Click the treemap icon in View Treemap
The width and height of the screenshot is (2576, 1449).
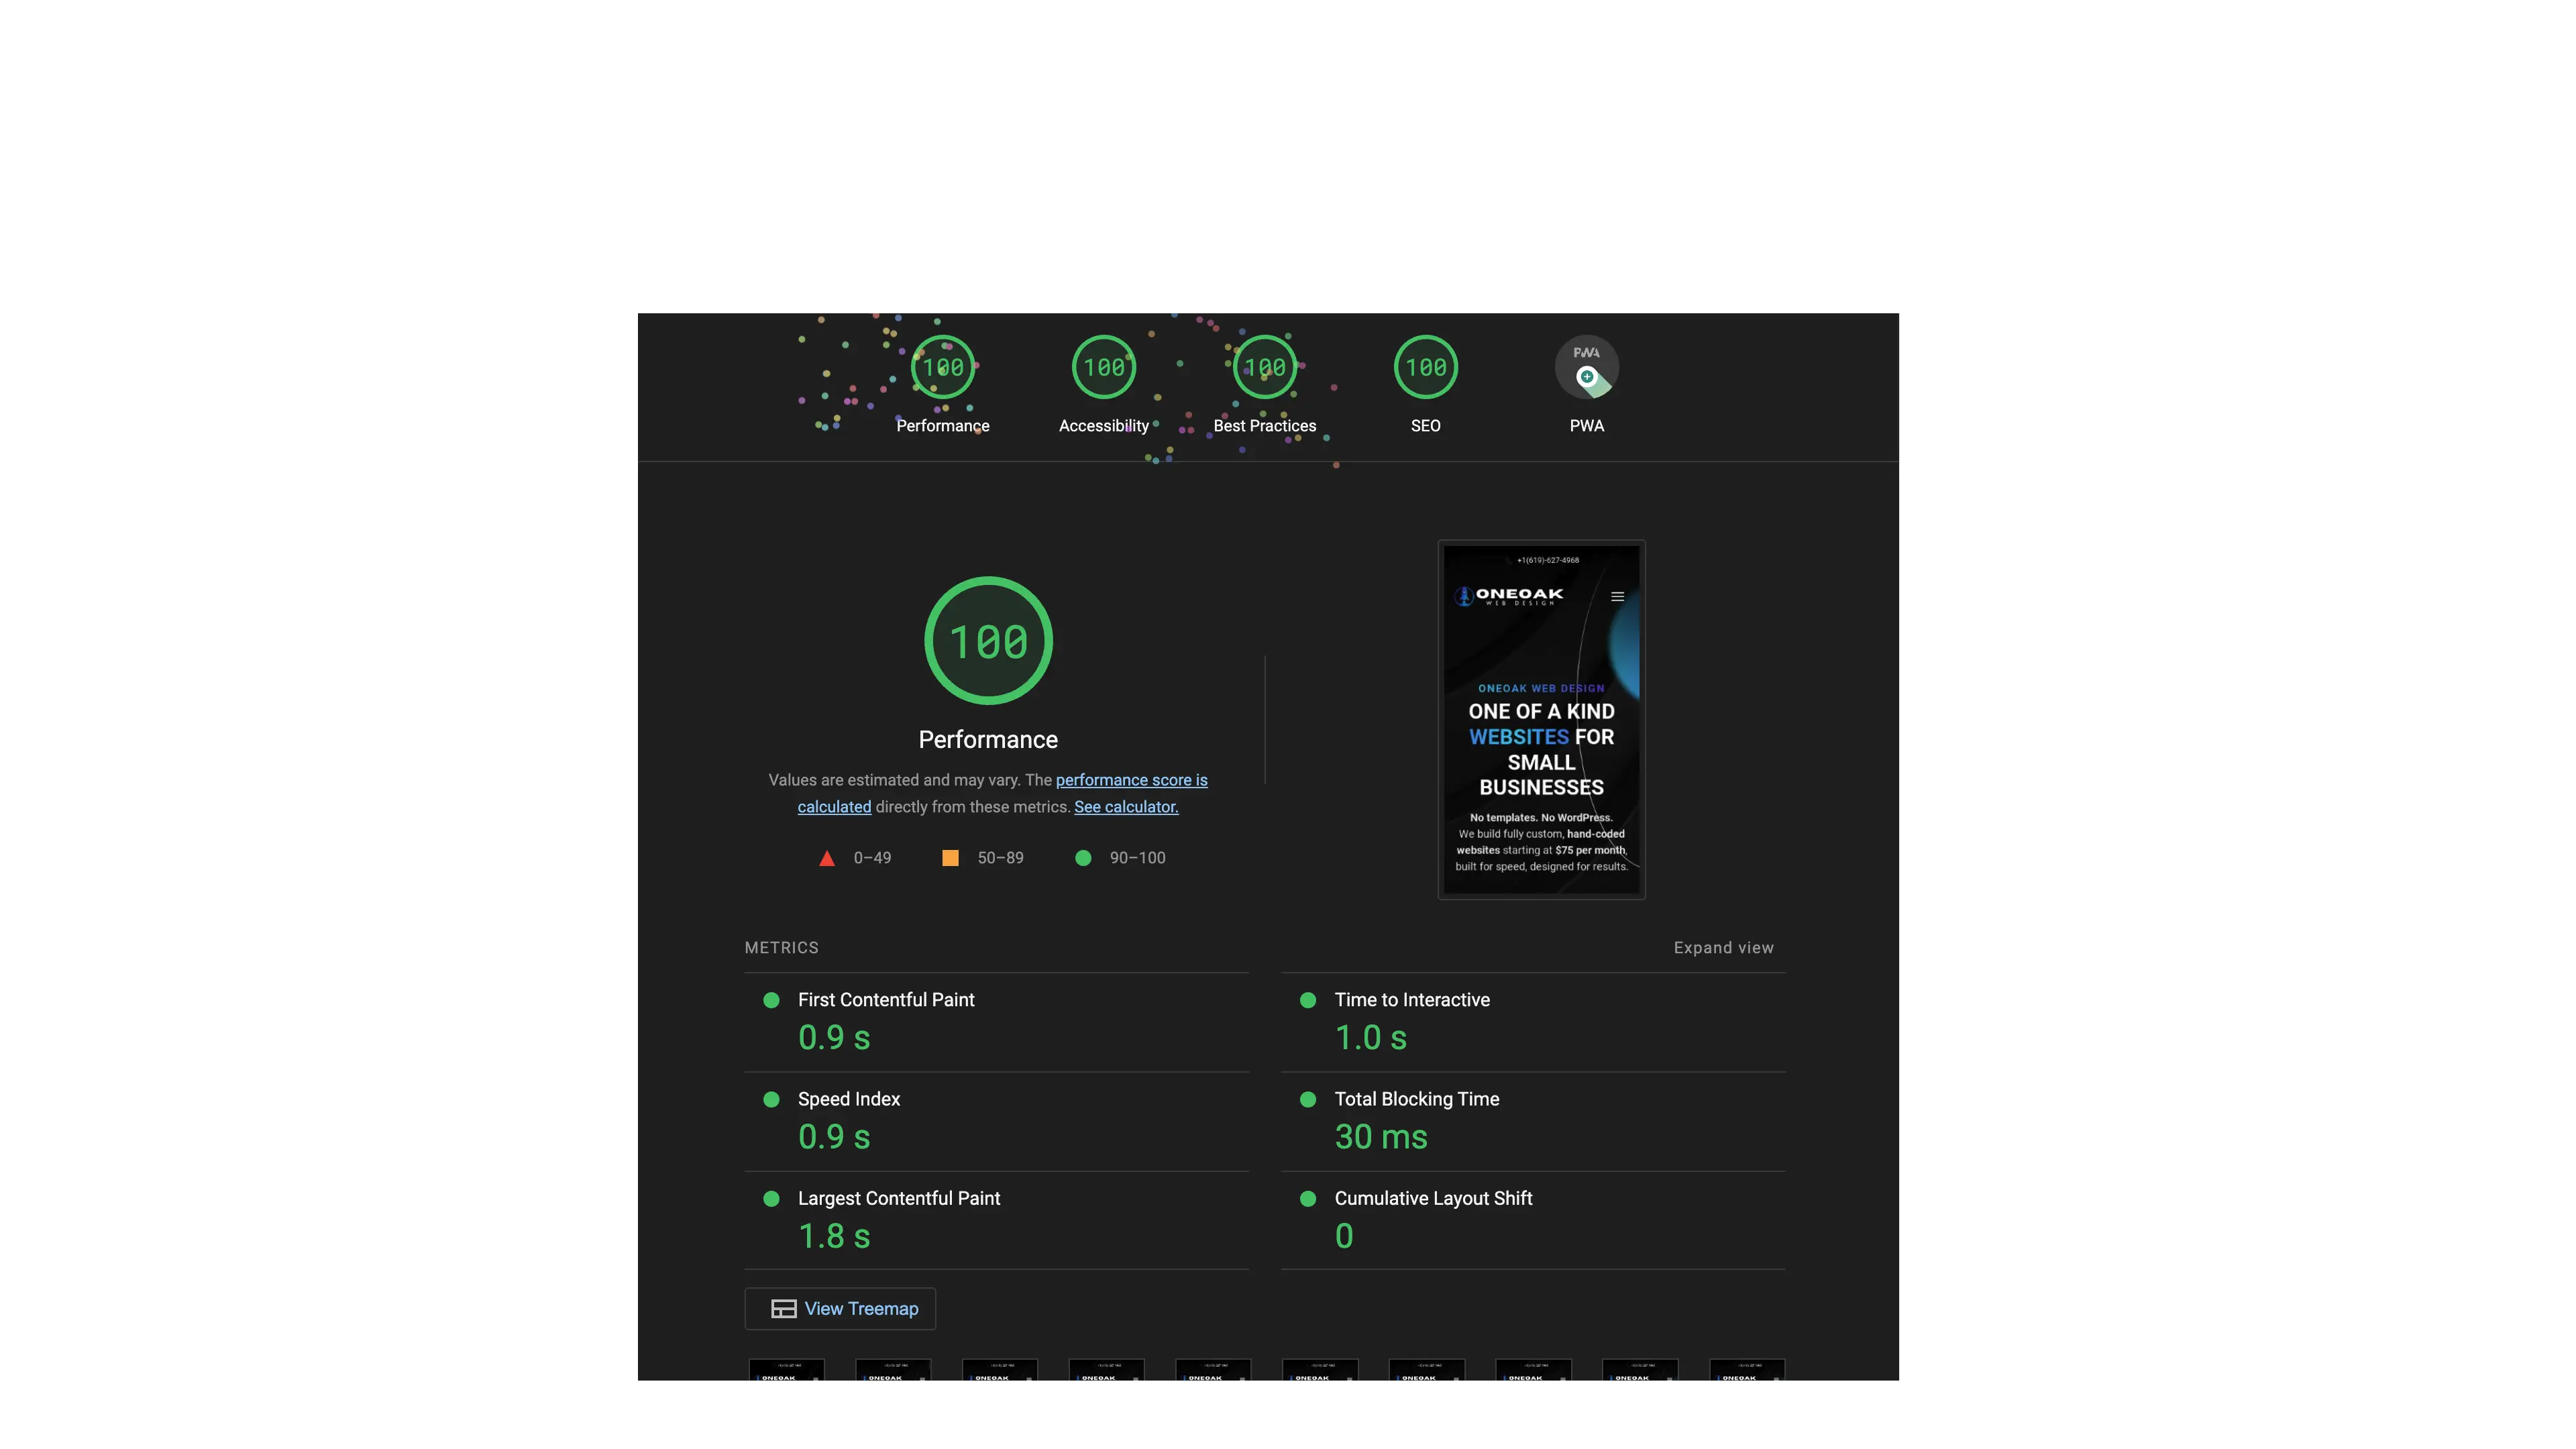(x=783, y=1309)
